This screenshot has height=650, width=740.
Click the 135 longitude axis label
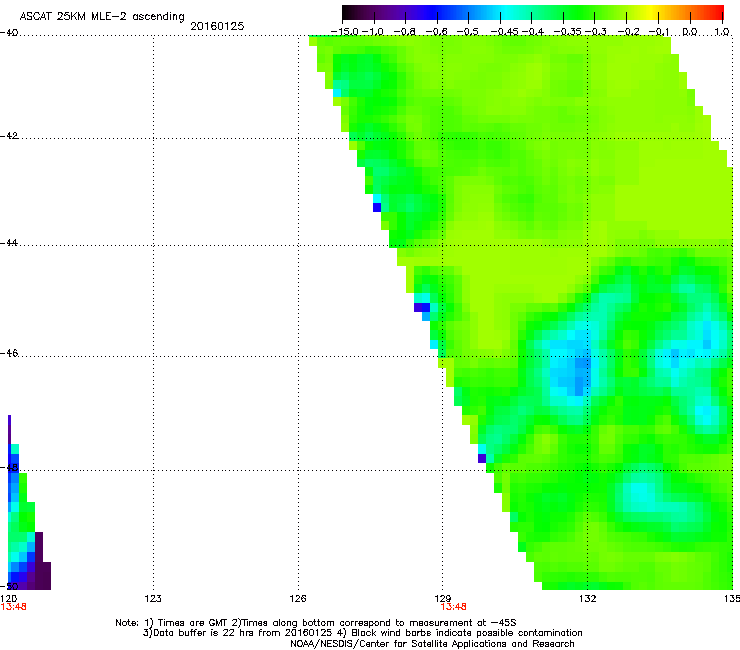pyautogui.click(x=732, y=599)
